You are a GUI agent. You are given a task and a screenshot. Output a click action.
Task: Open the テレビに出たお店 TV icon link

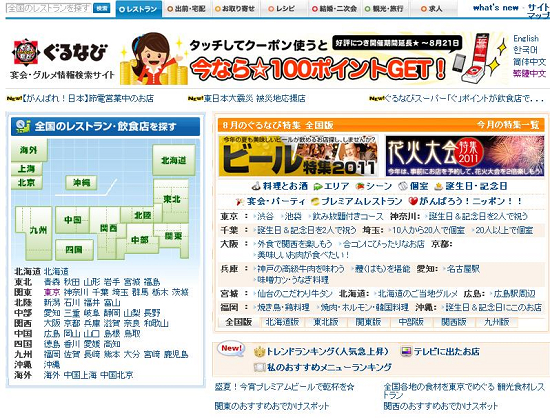click(406, 351)
